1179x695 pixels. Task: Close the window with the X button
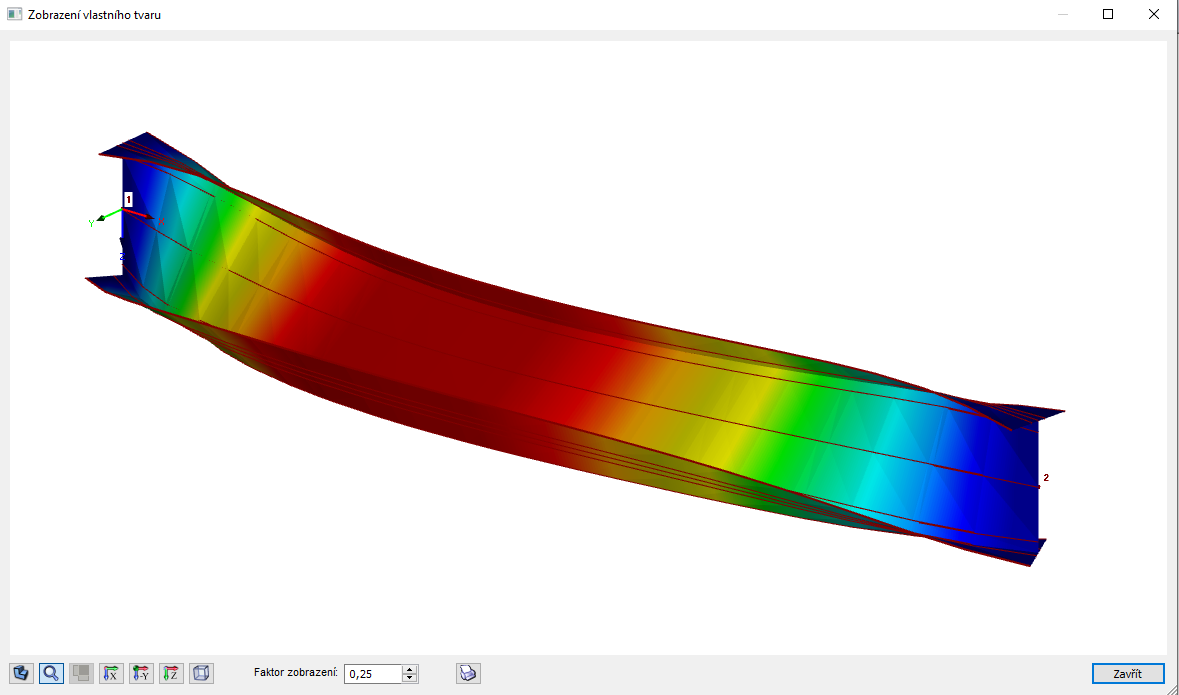1153,14
